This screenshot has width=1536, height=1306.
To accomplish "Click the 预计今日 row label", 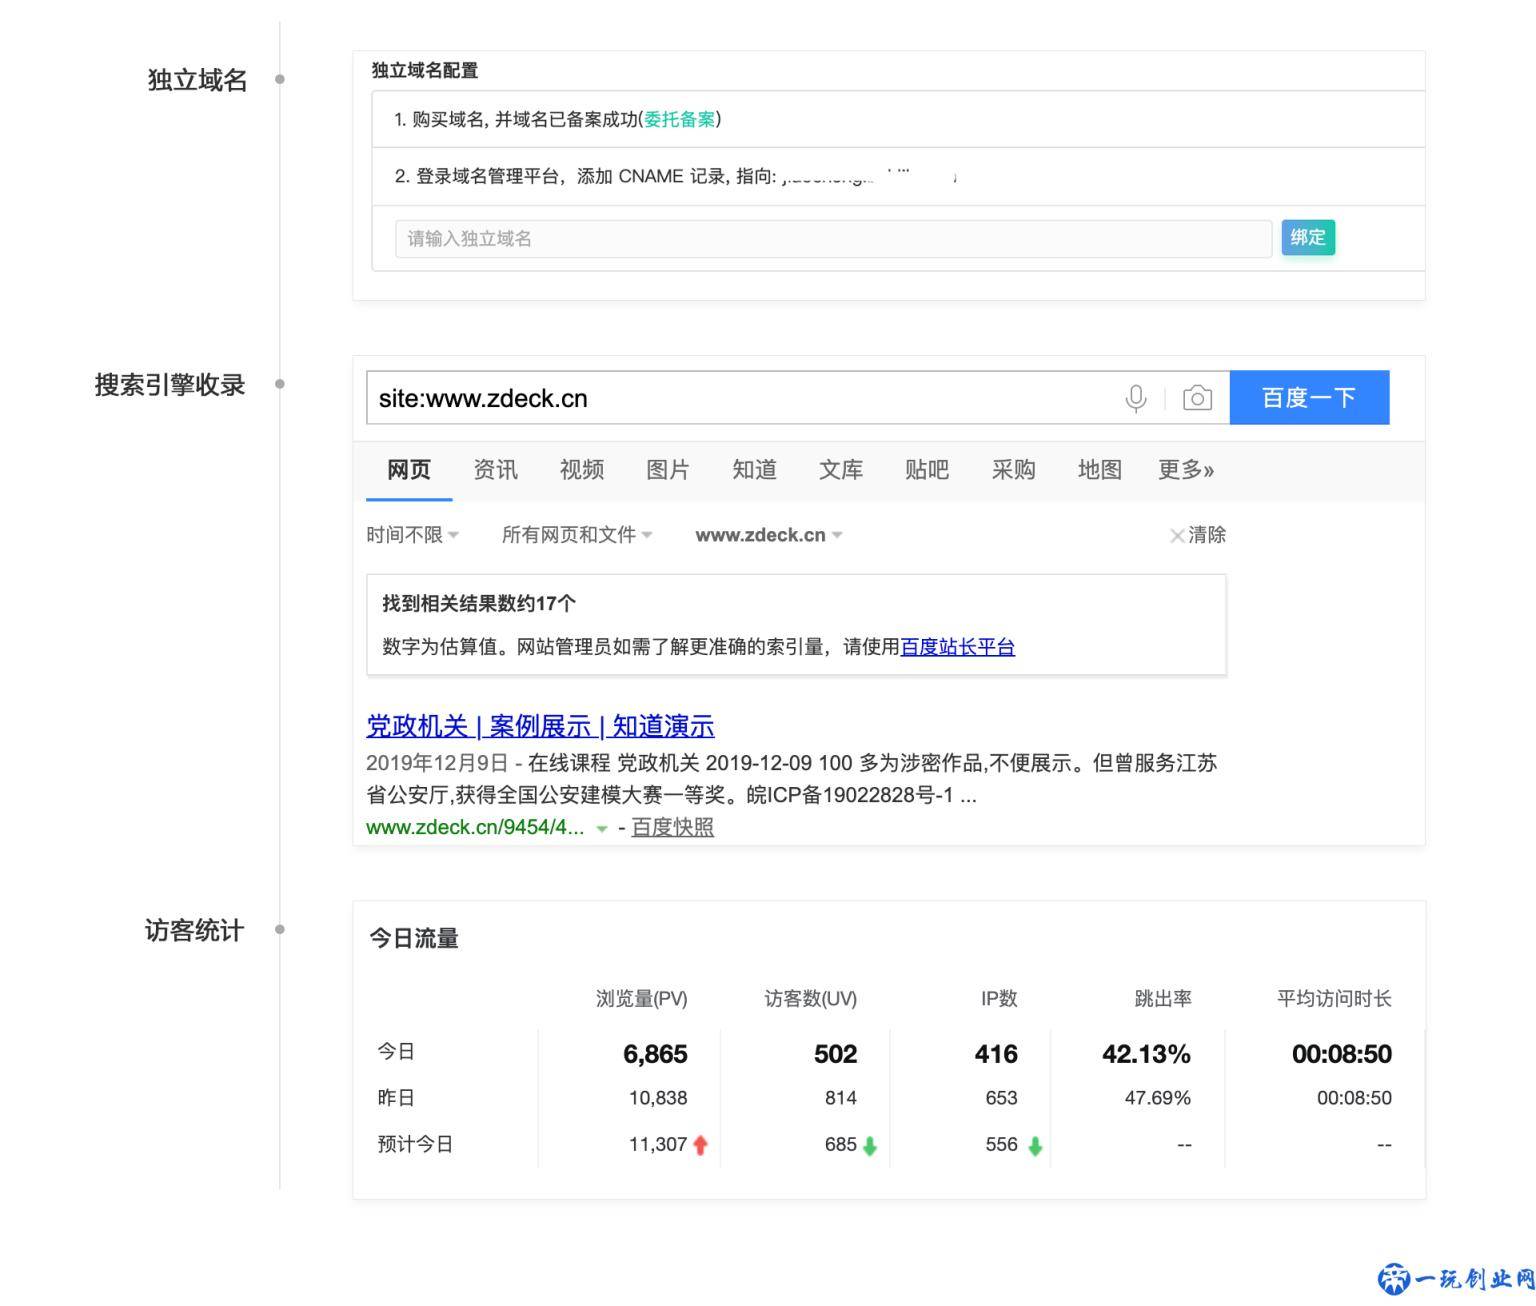I will pos(415,1144).
